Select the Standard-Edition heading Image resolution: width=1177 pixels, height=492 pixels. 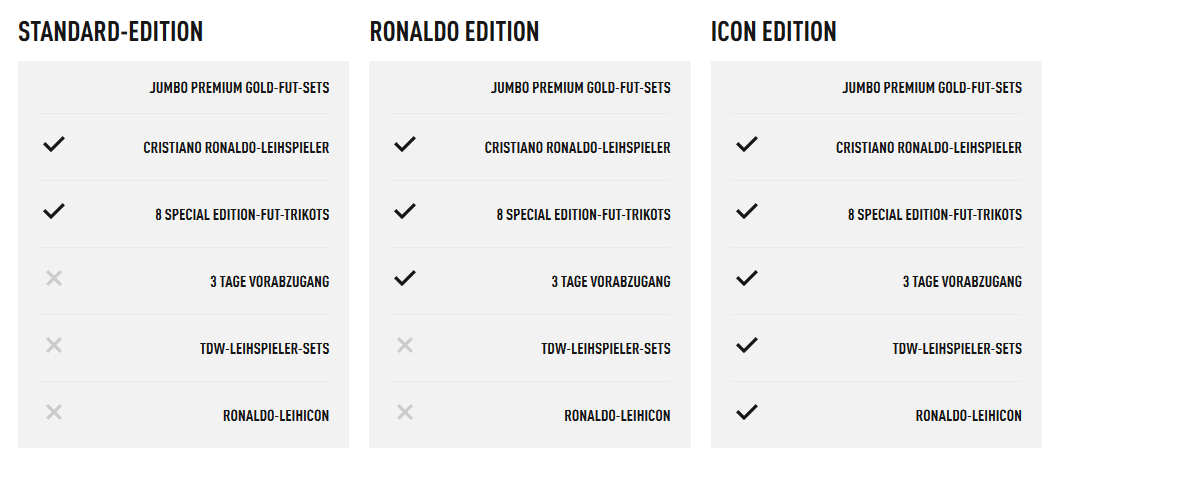click(x=111, y=32)
